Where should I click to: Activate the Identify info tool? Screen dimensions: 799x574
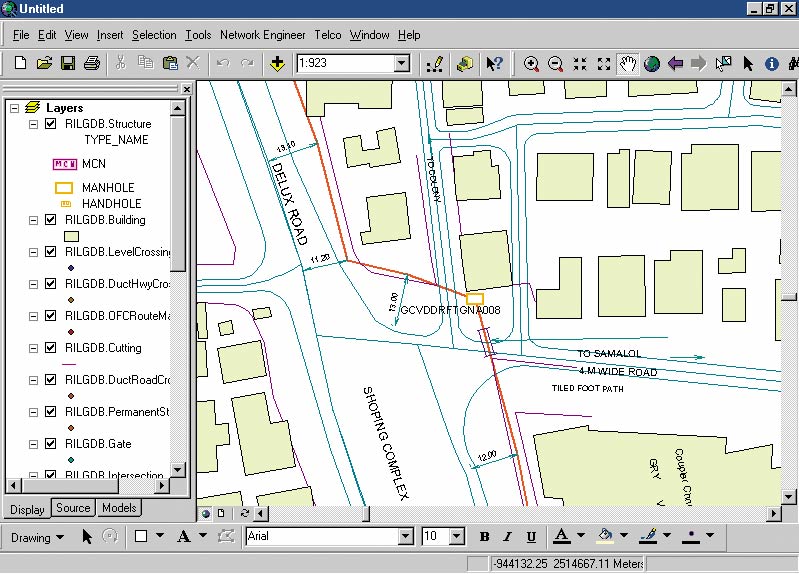771,64
